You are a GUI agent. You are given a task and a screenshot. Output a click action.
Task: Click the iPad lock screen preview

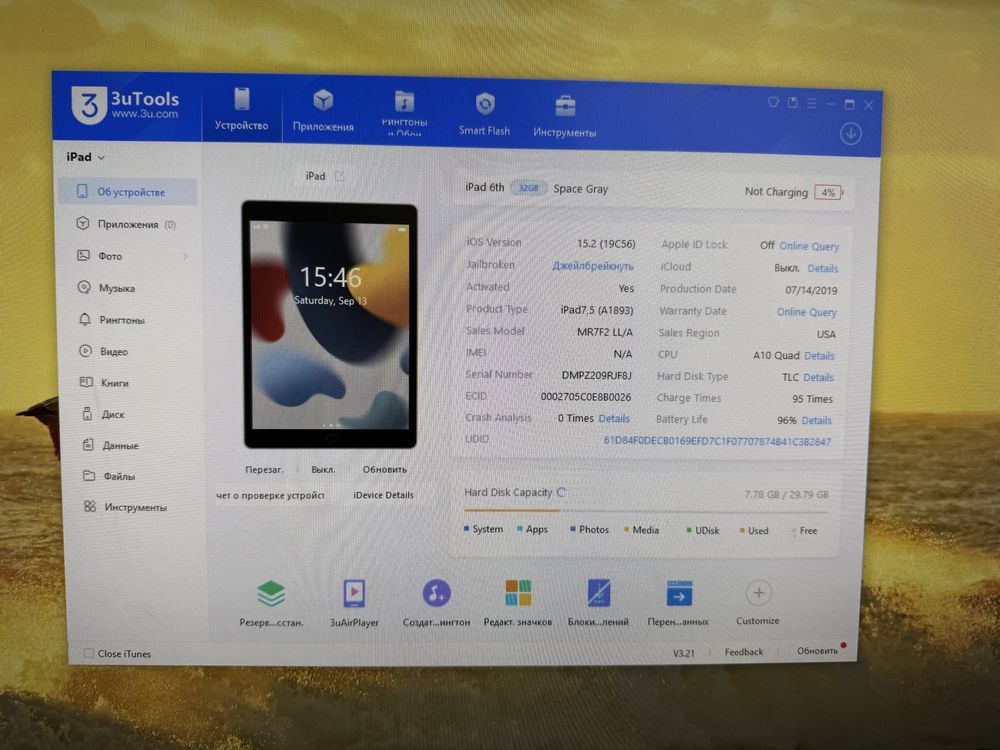pos(330,325)
